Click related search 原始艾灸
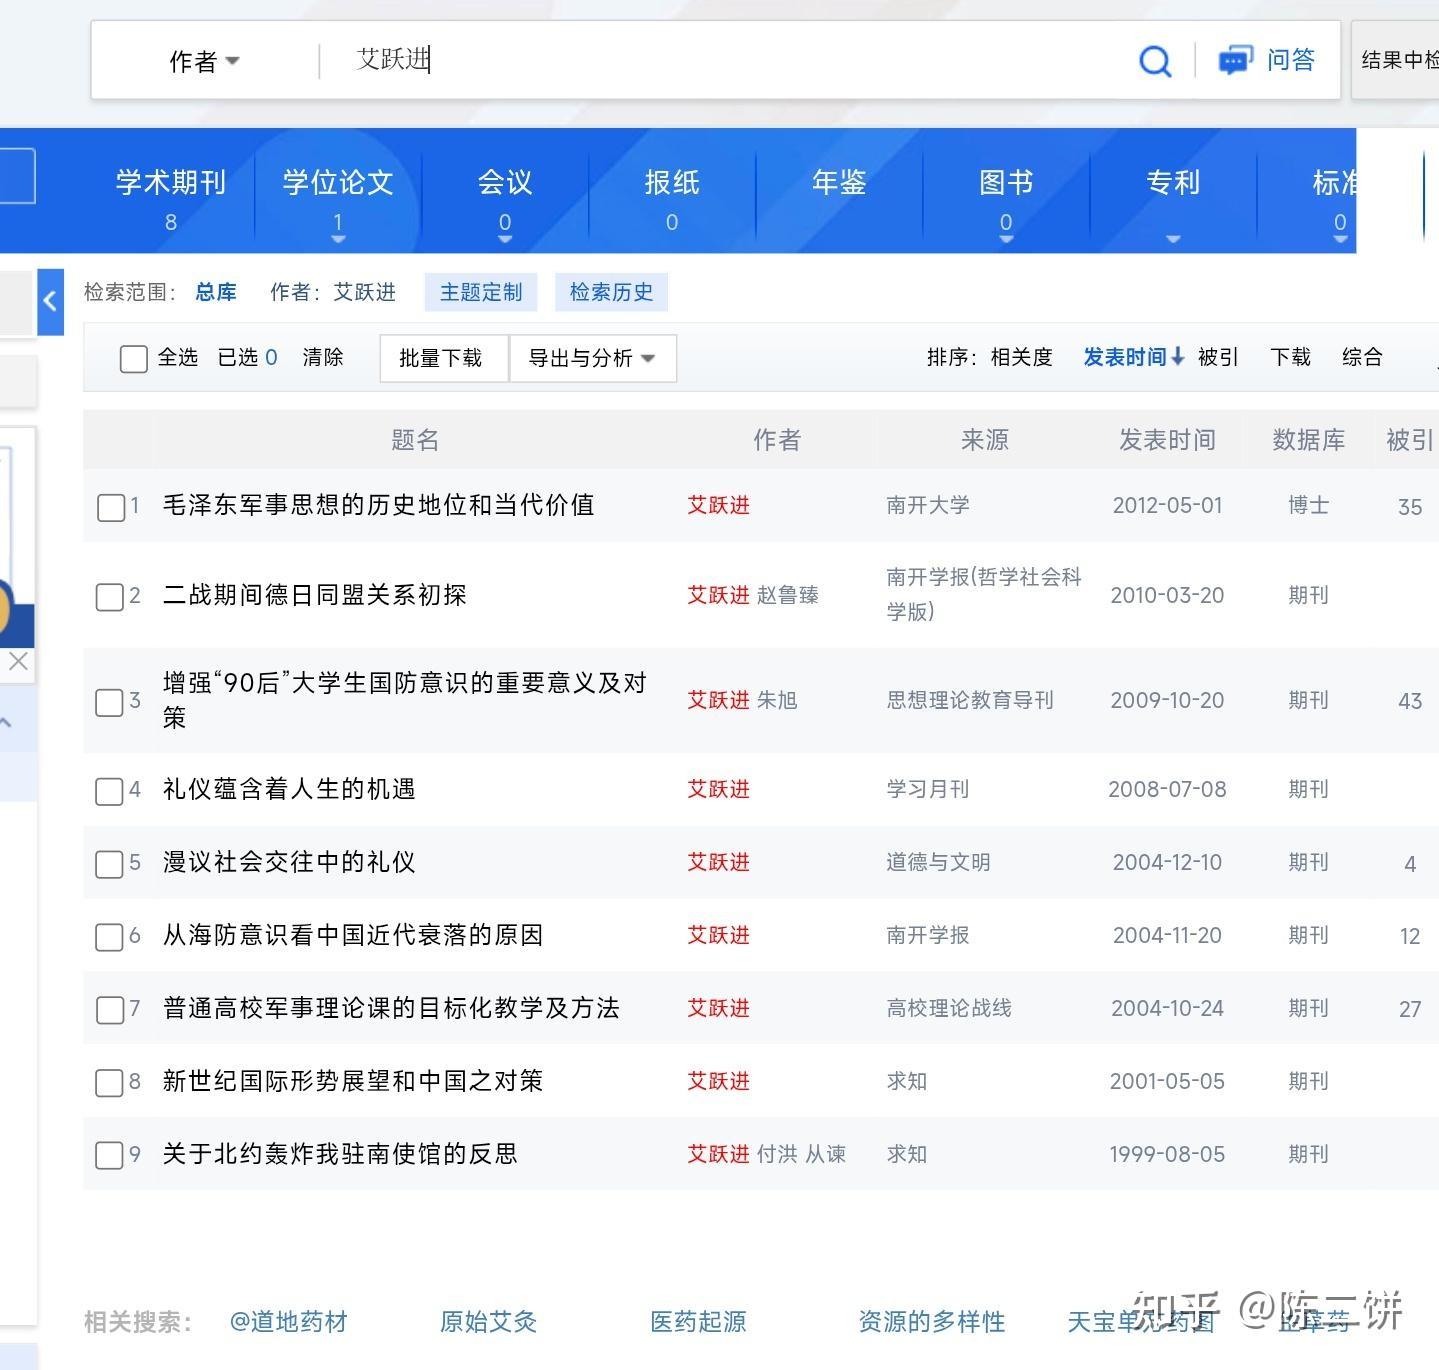The image size is (1439, 1370). point(489,1322)
